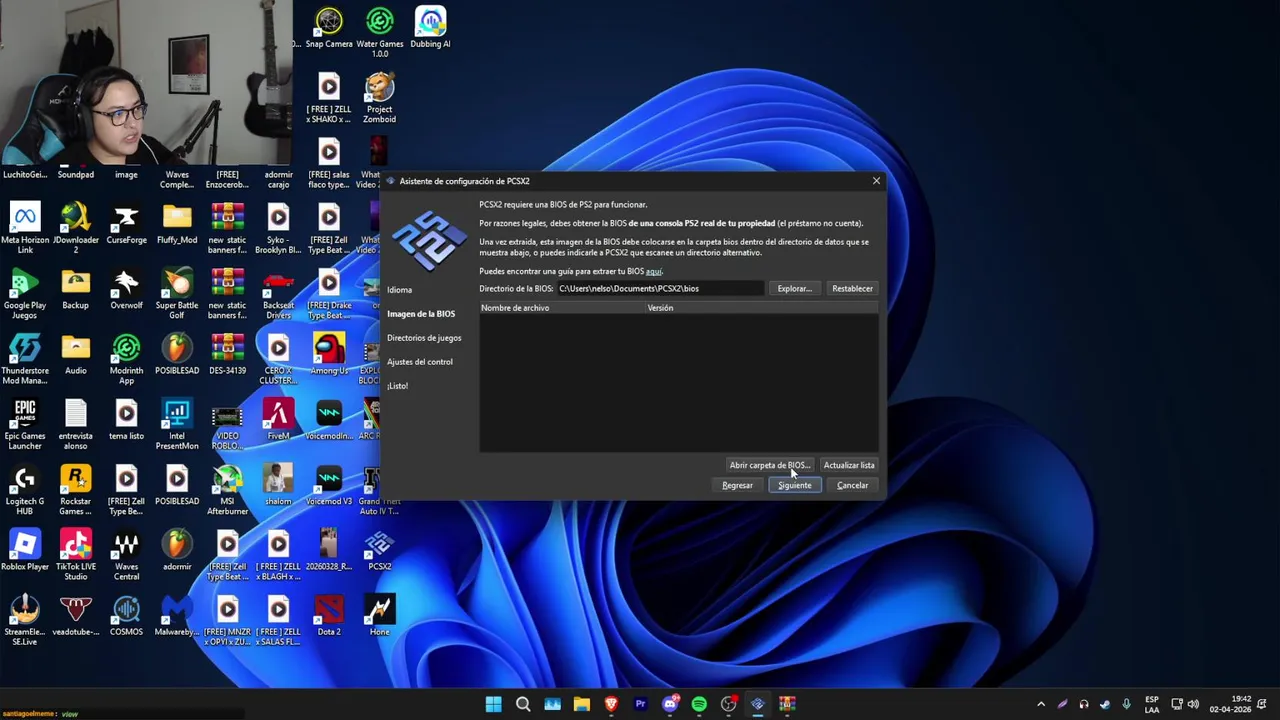This screenshot has width=1280, height=720.
Task: Click the Cancelar button
Action: [x=853, y=486]
